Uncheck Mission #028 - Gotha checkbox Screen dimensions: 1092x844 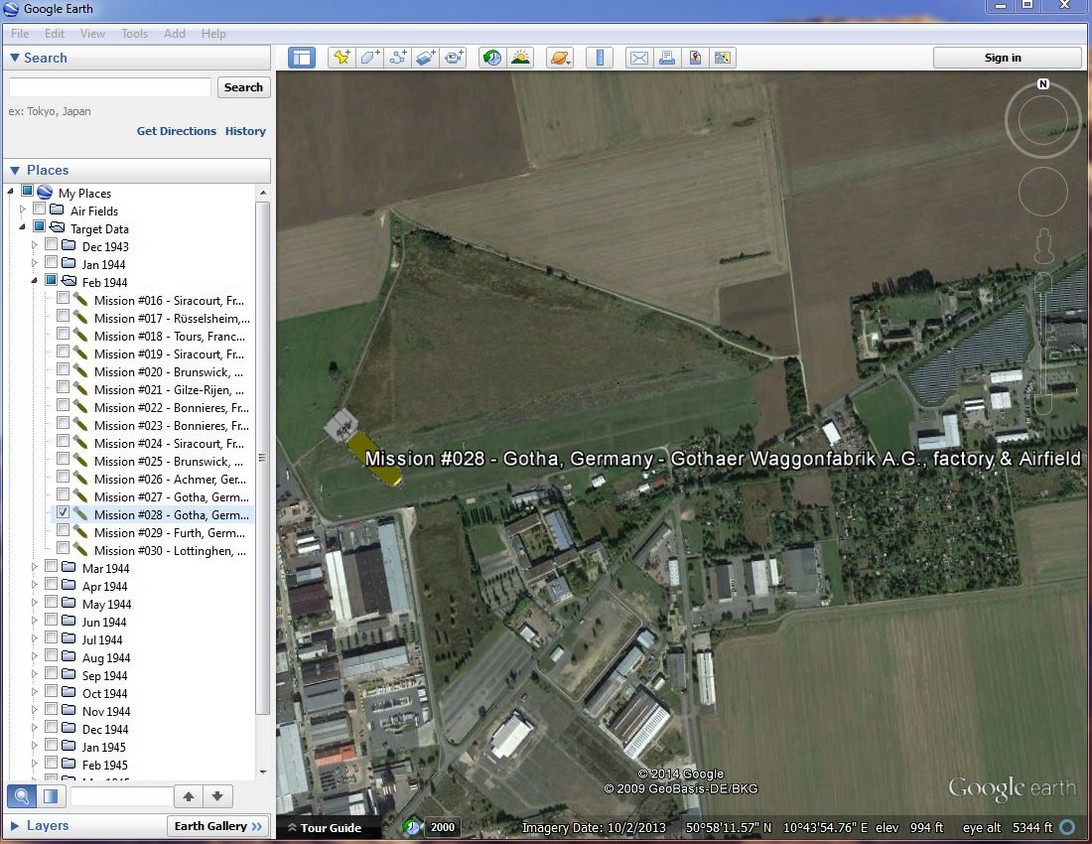coord(63,513)
